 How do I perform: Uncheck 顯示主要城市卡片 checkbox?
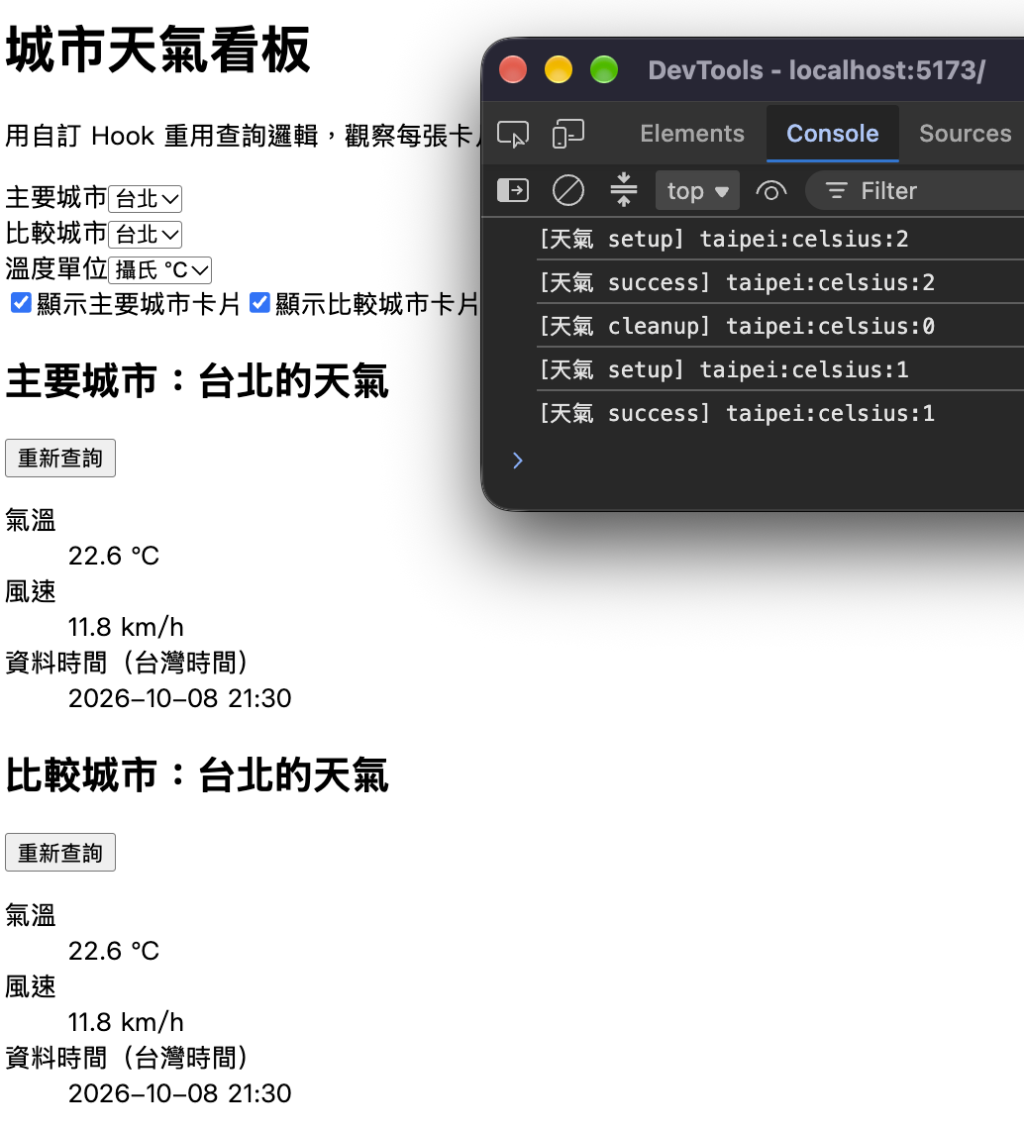[21, 303]
